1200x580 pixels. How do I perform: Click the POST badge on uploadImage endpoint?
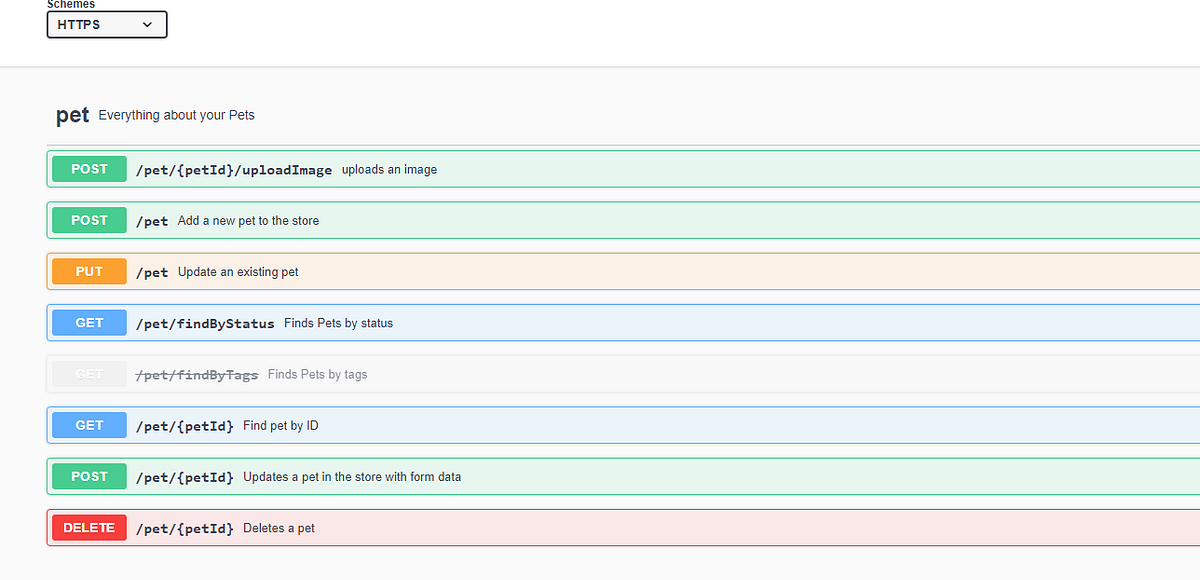click(88, 168)
